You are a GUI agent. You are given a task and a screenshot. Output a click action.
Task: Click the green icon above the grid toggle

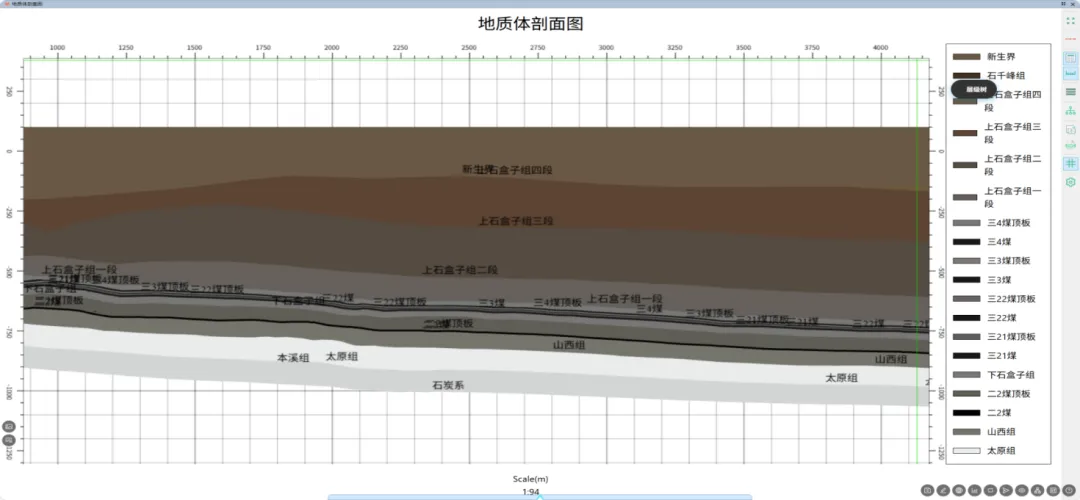click(1070, 145)
